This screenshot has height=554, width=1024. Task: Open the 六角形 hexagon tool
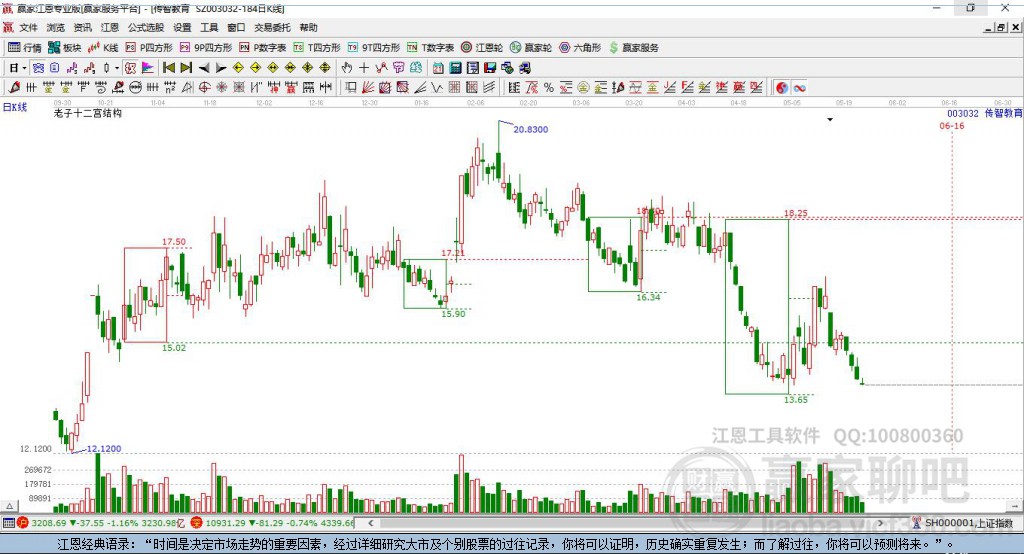[580, 48]
